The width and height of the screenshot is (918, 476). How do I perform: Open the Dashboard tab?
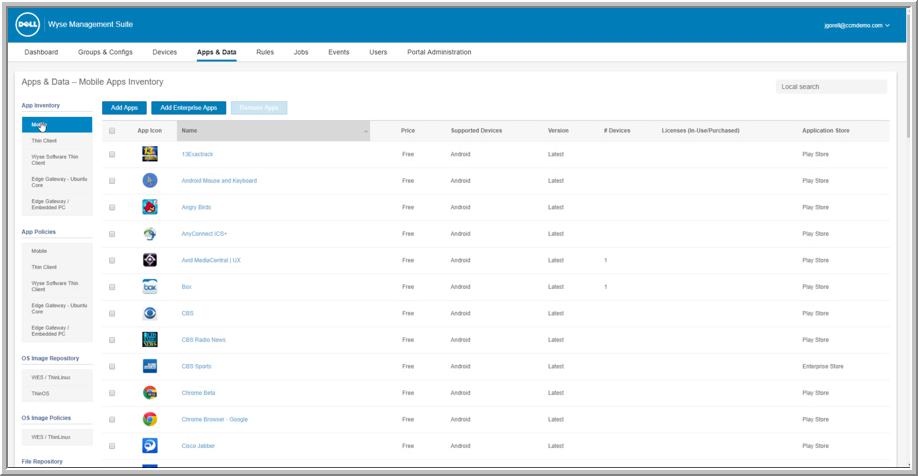coord(41,52)
